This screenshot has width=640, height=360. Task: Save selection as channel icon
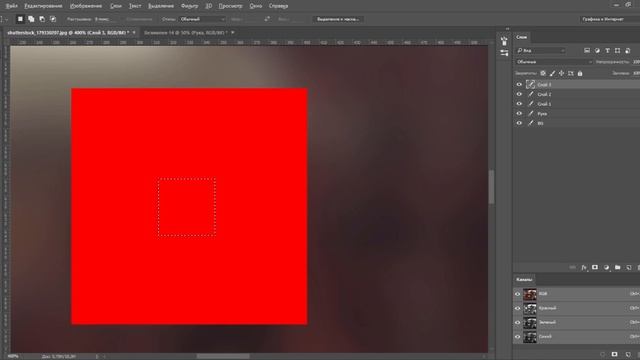614,354
